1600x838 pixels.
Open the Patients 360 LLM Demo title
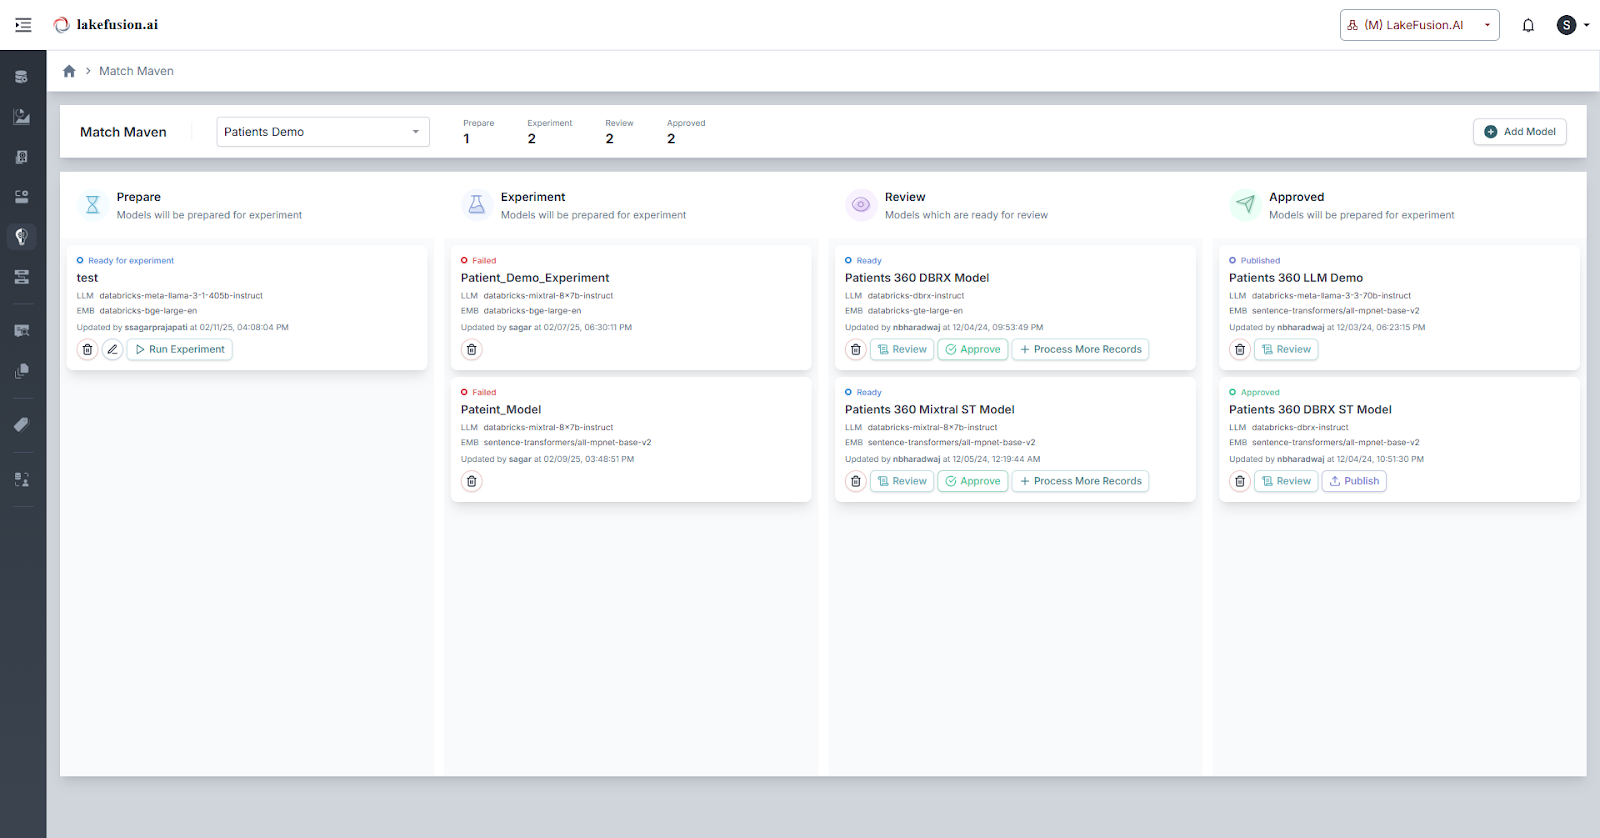click(1296, 278)
